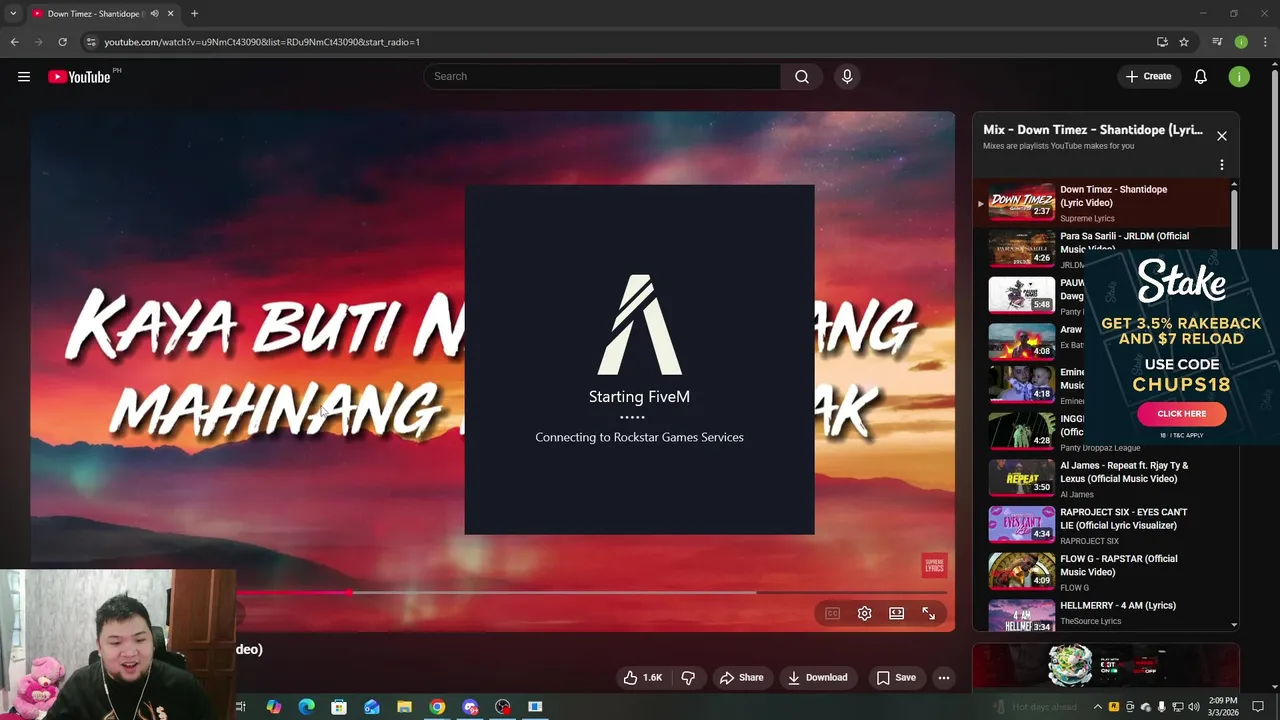Open Supreme Lyrics channel watermark

(934, 566)
